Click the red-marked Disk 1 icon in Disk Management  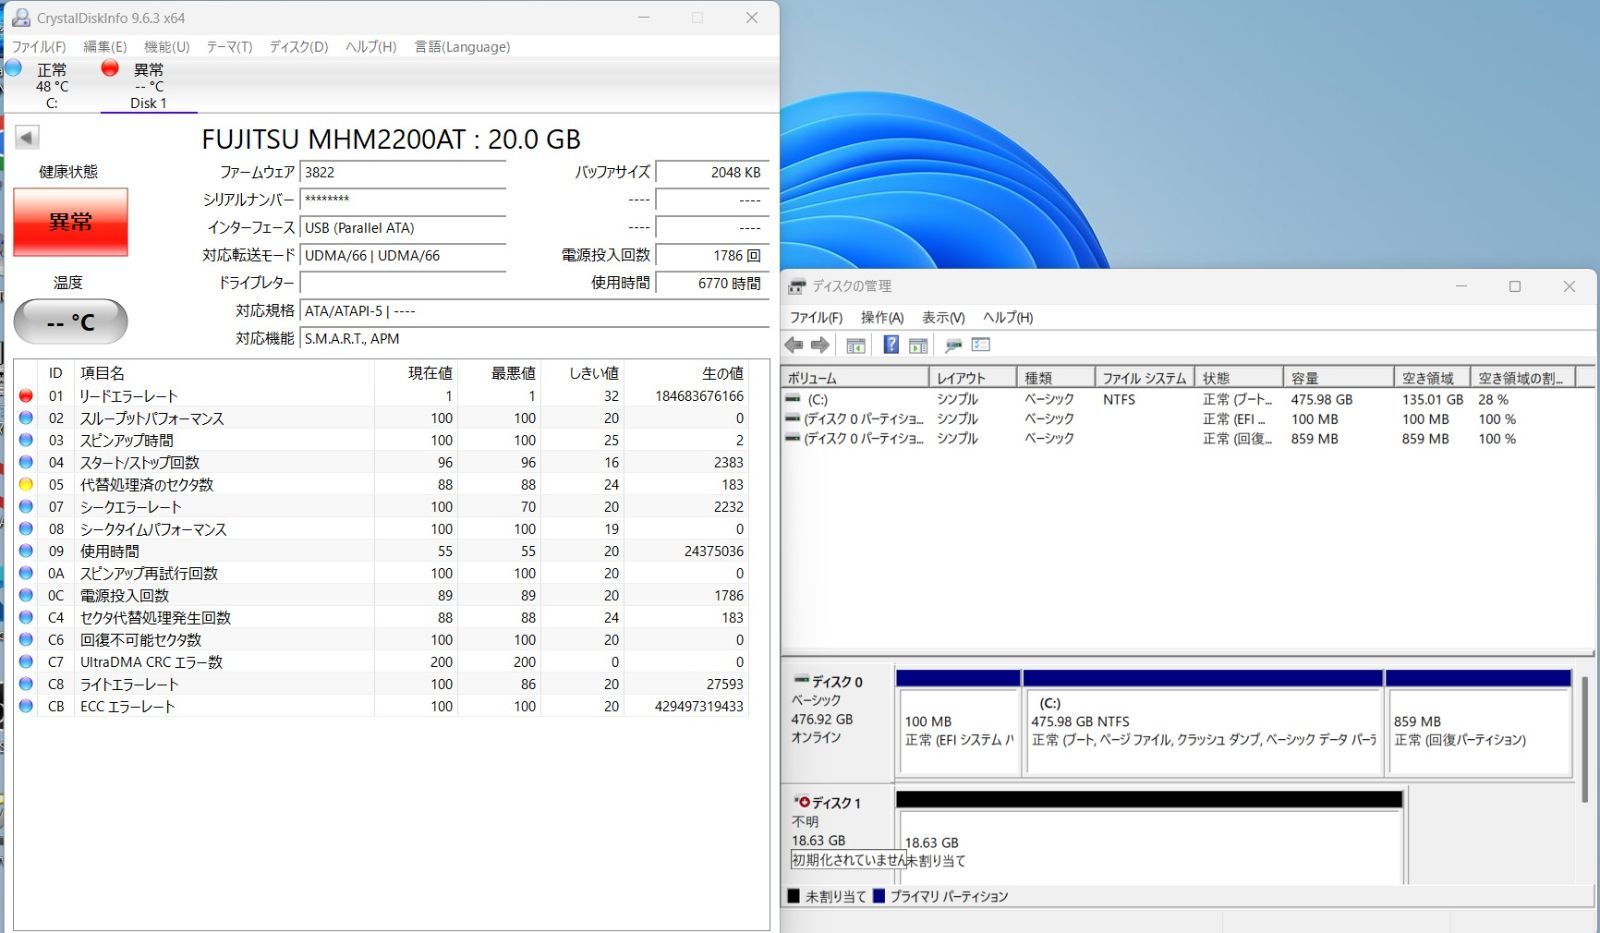(801, 802)
